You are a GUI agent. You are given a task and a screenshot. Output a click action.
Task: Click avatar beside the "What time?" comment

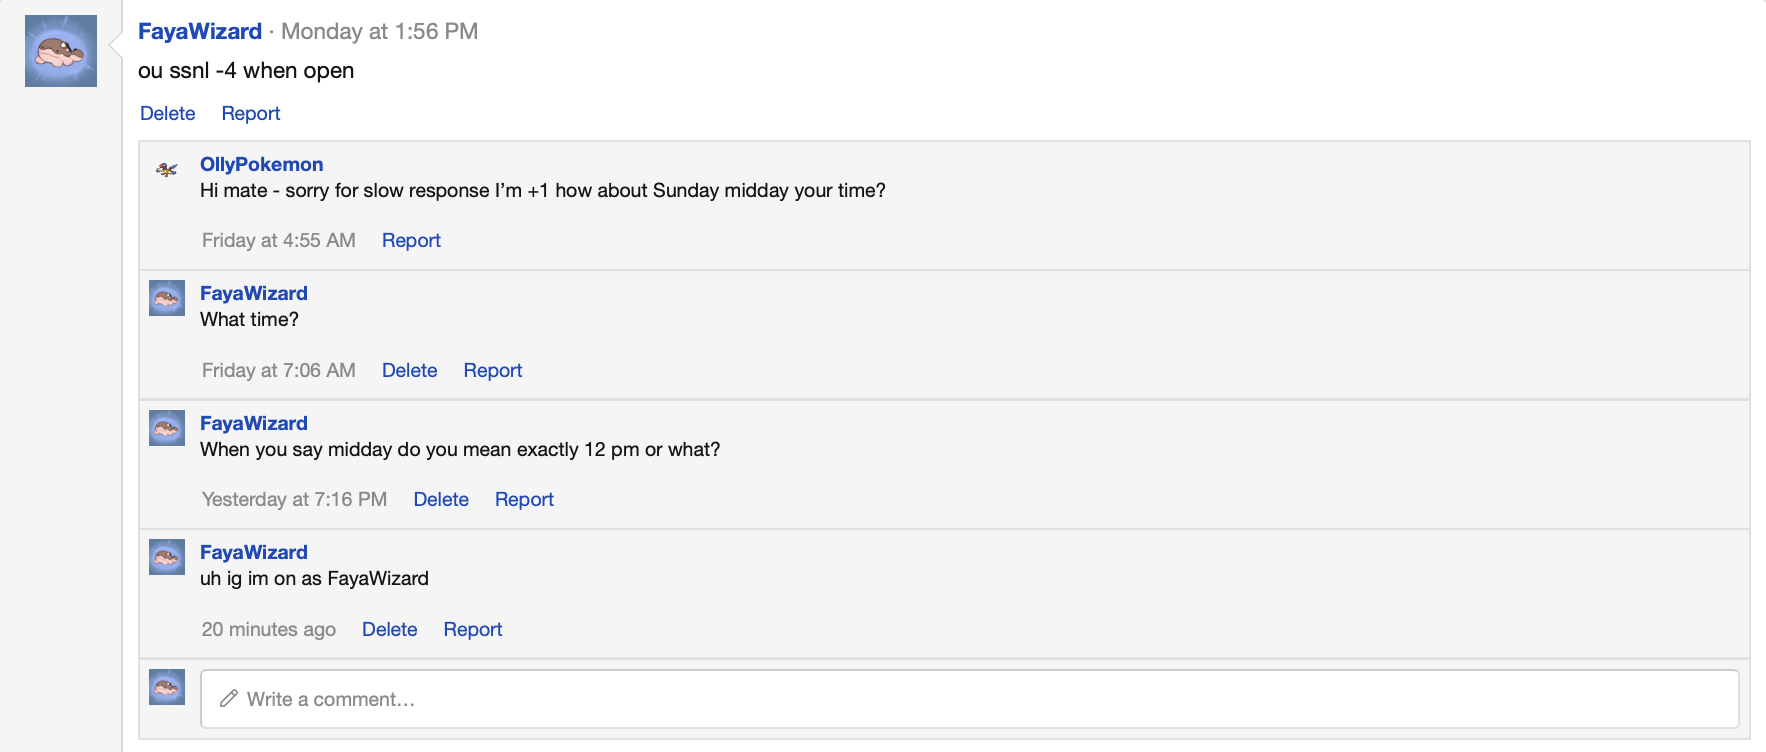point(167,298)
